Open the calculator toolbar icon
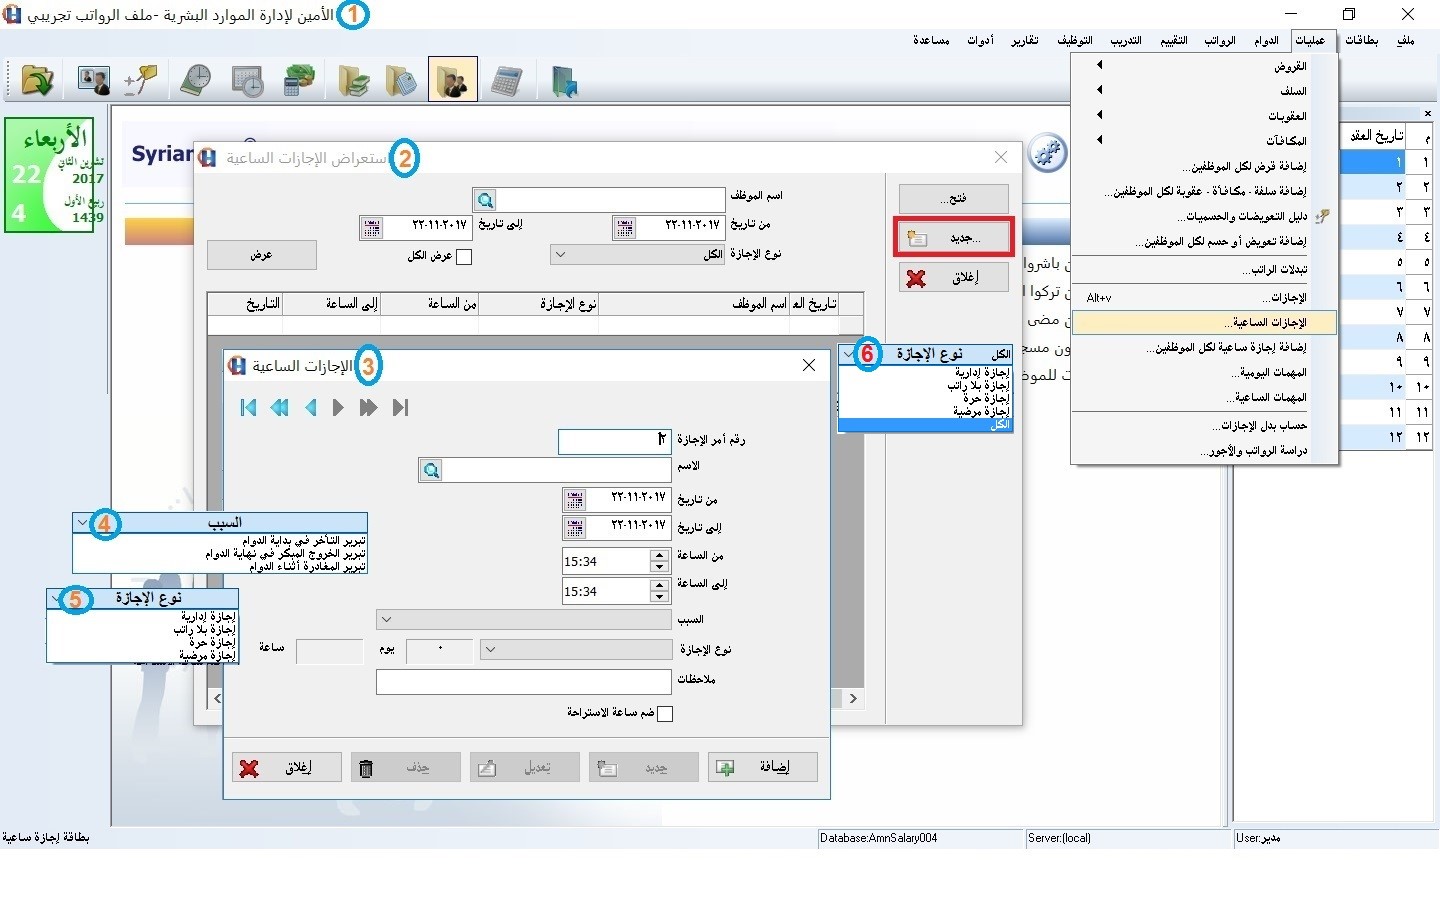 [507, 80]
